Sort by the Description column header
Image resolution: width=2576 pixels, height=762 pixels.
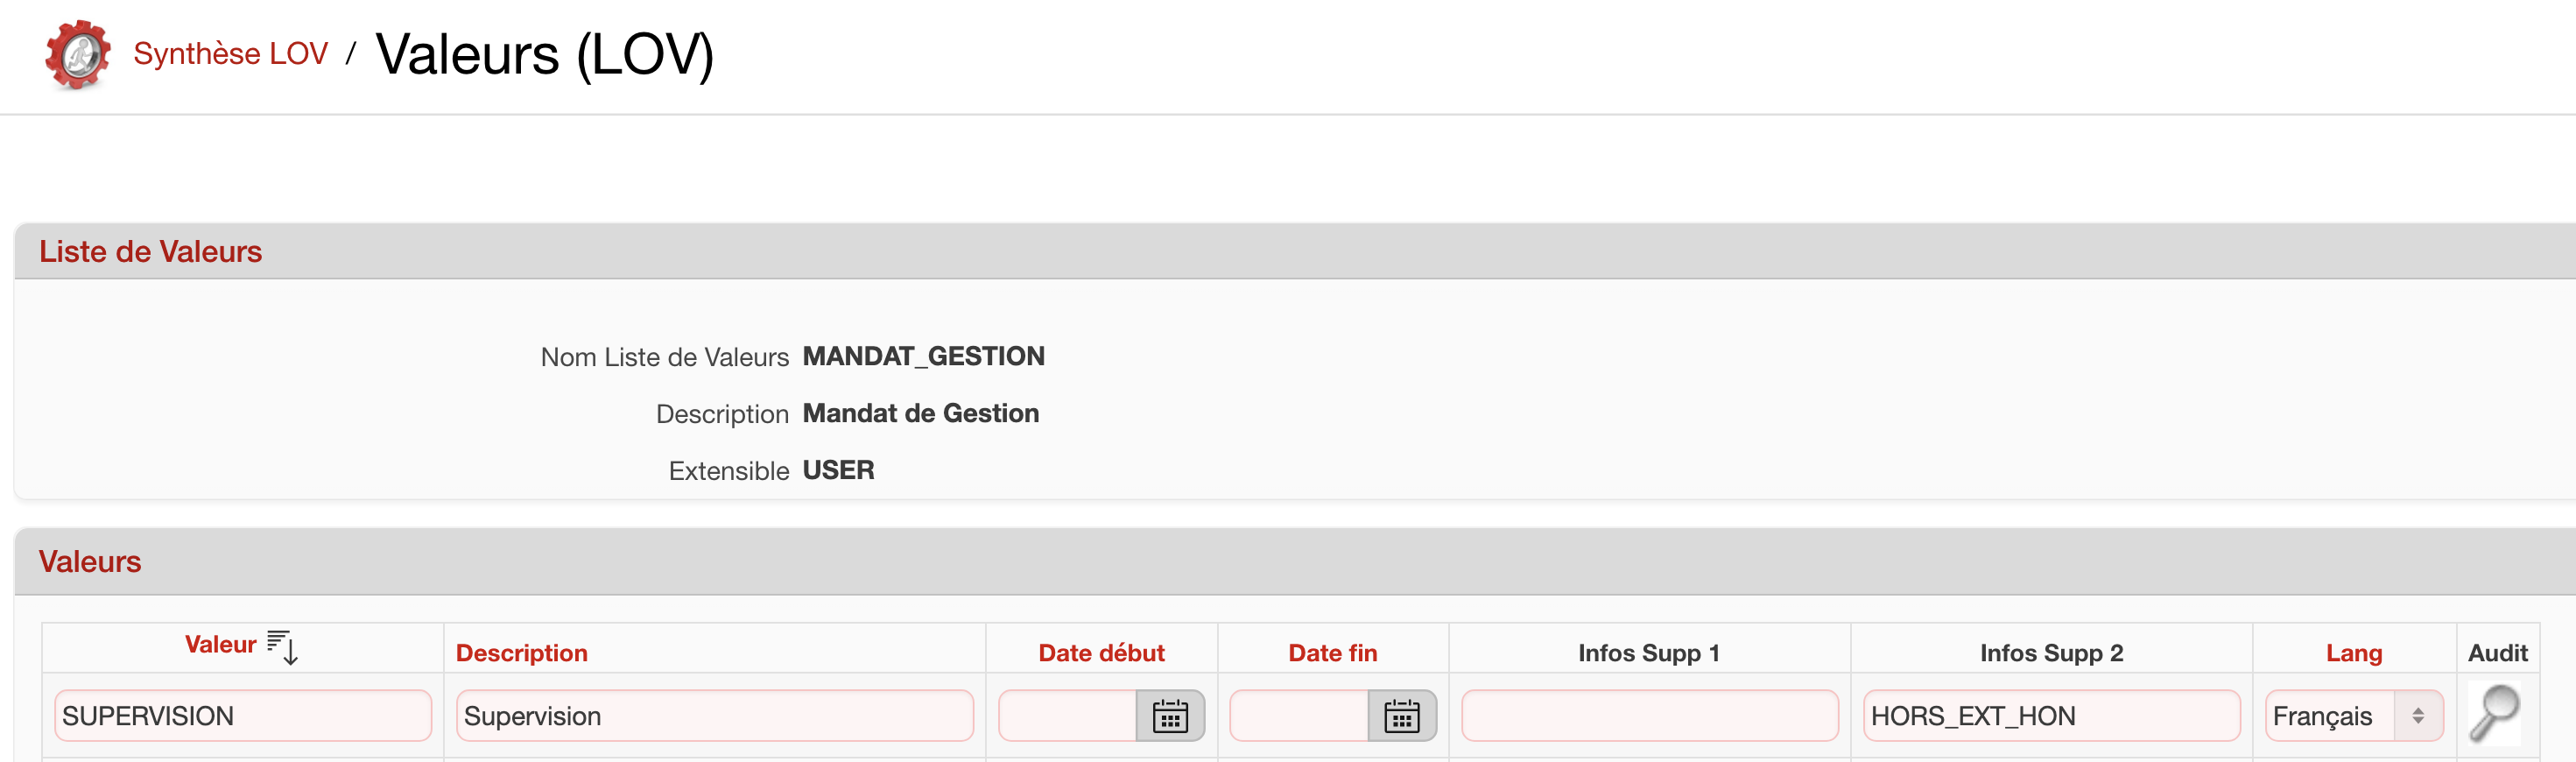click(x=521, y=653)
